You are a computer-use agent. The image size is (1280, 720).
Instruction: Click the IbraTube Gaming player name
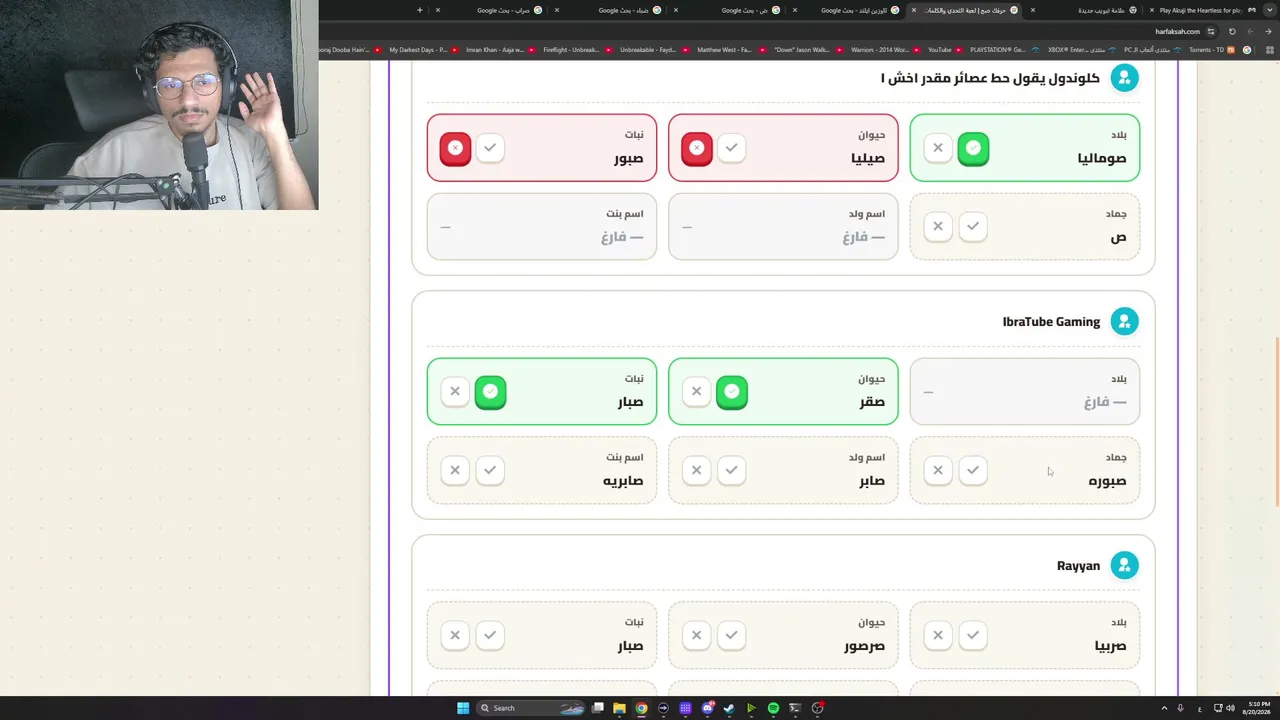click(x=1051, y=321)
